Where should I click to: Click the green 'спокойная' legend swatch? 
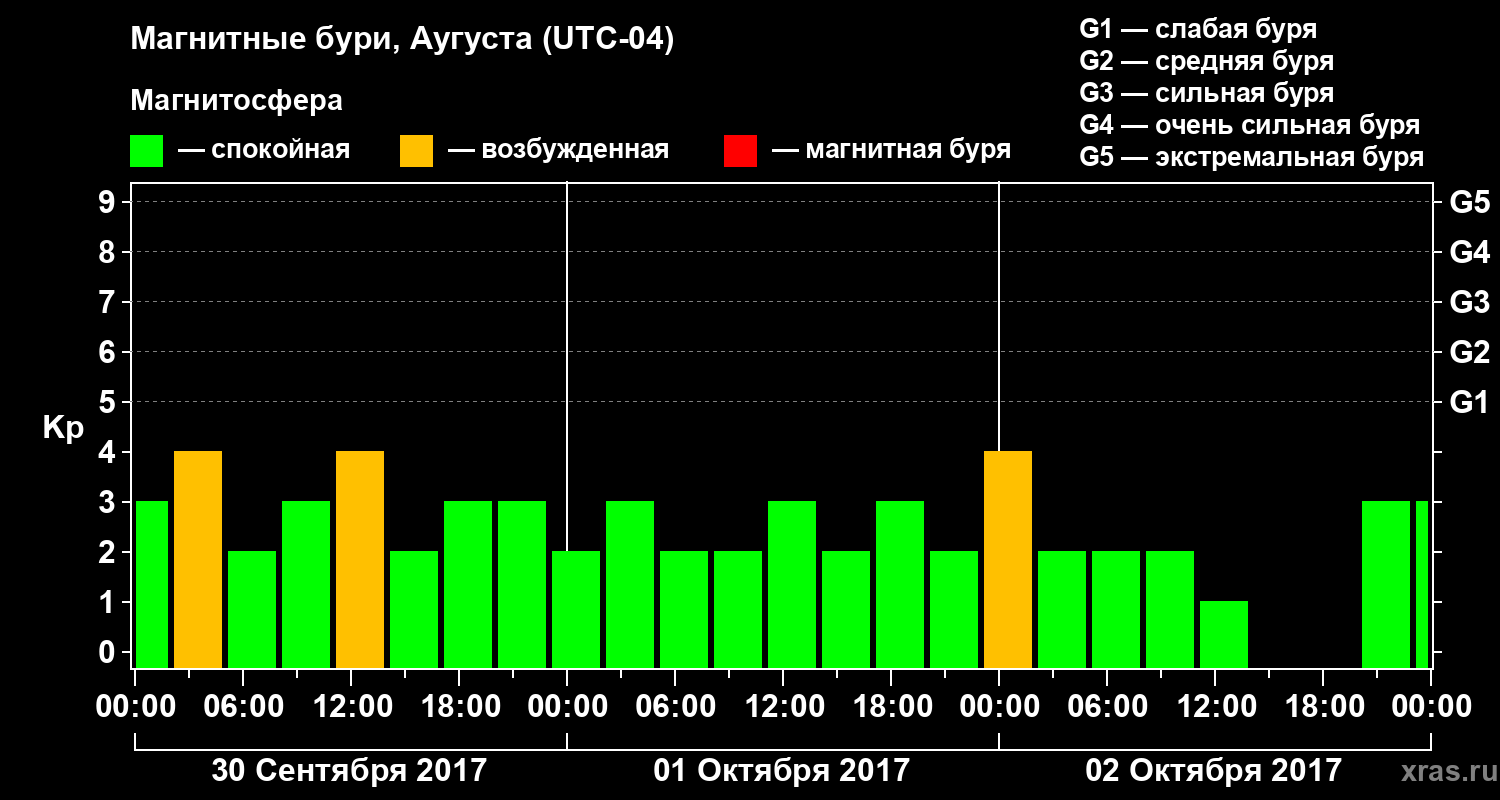click(x=147, y=151)
